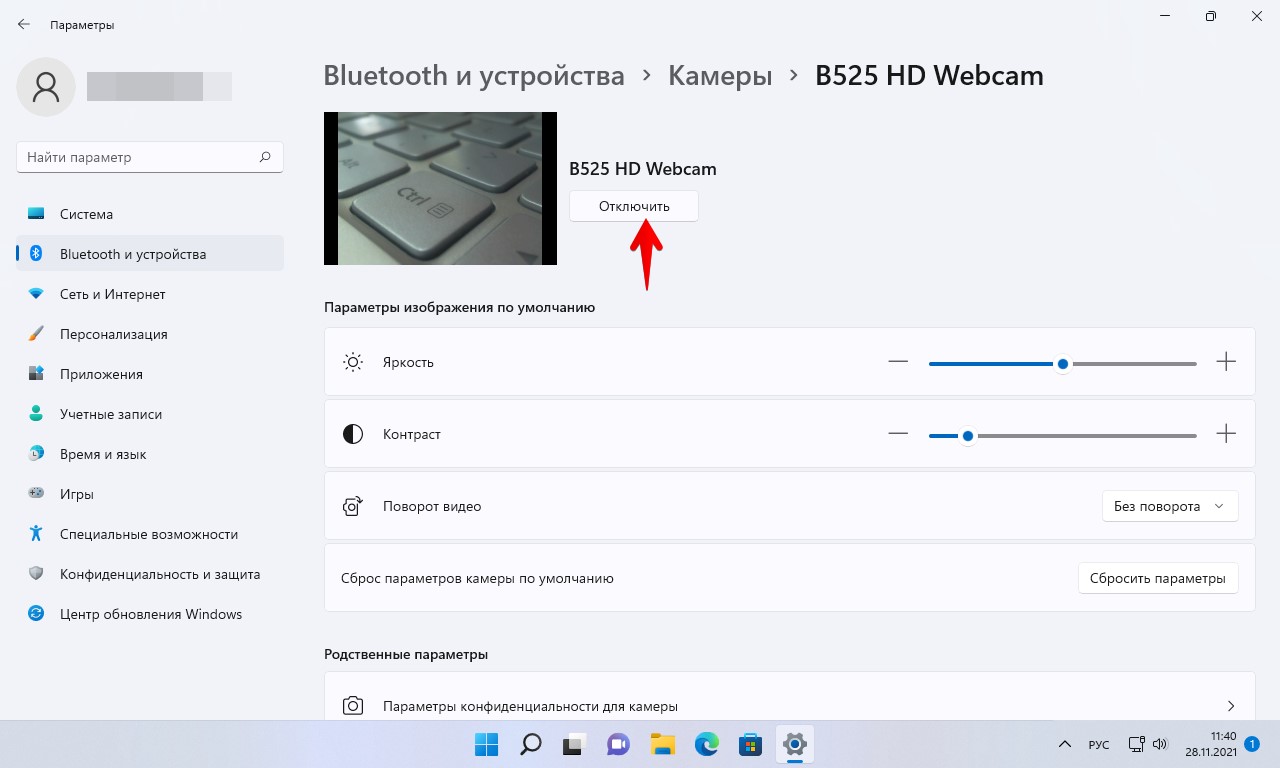This screenshot has width=1280, height=768.
Task: Click the Яркость slider track
Action: [1063, 363]
